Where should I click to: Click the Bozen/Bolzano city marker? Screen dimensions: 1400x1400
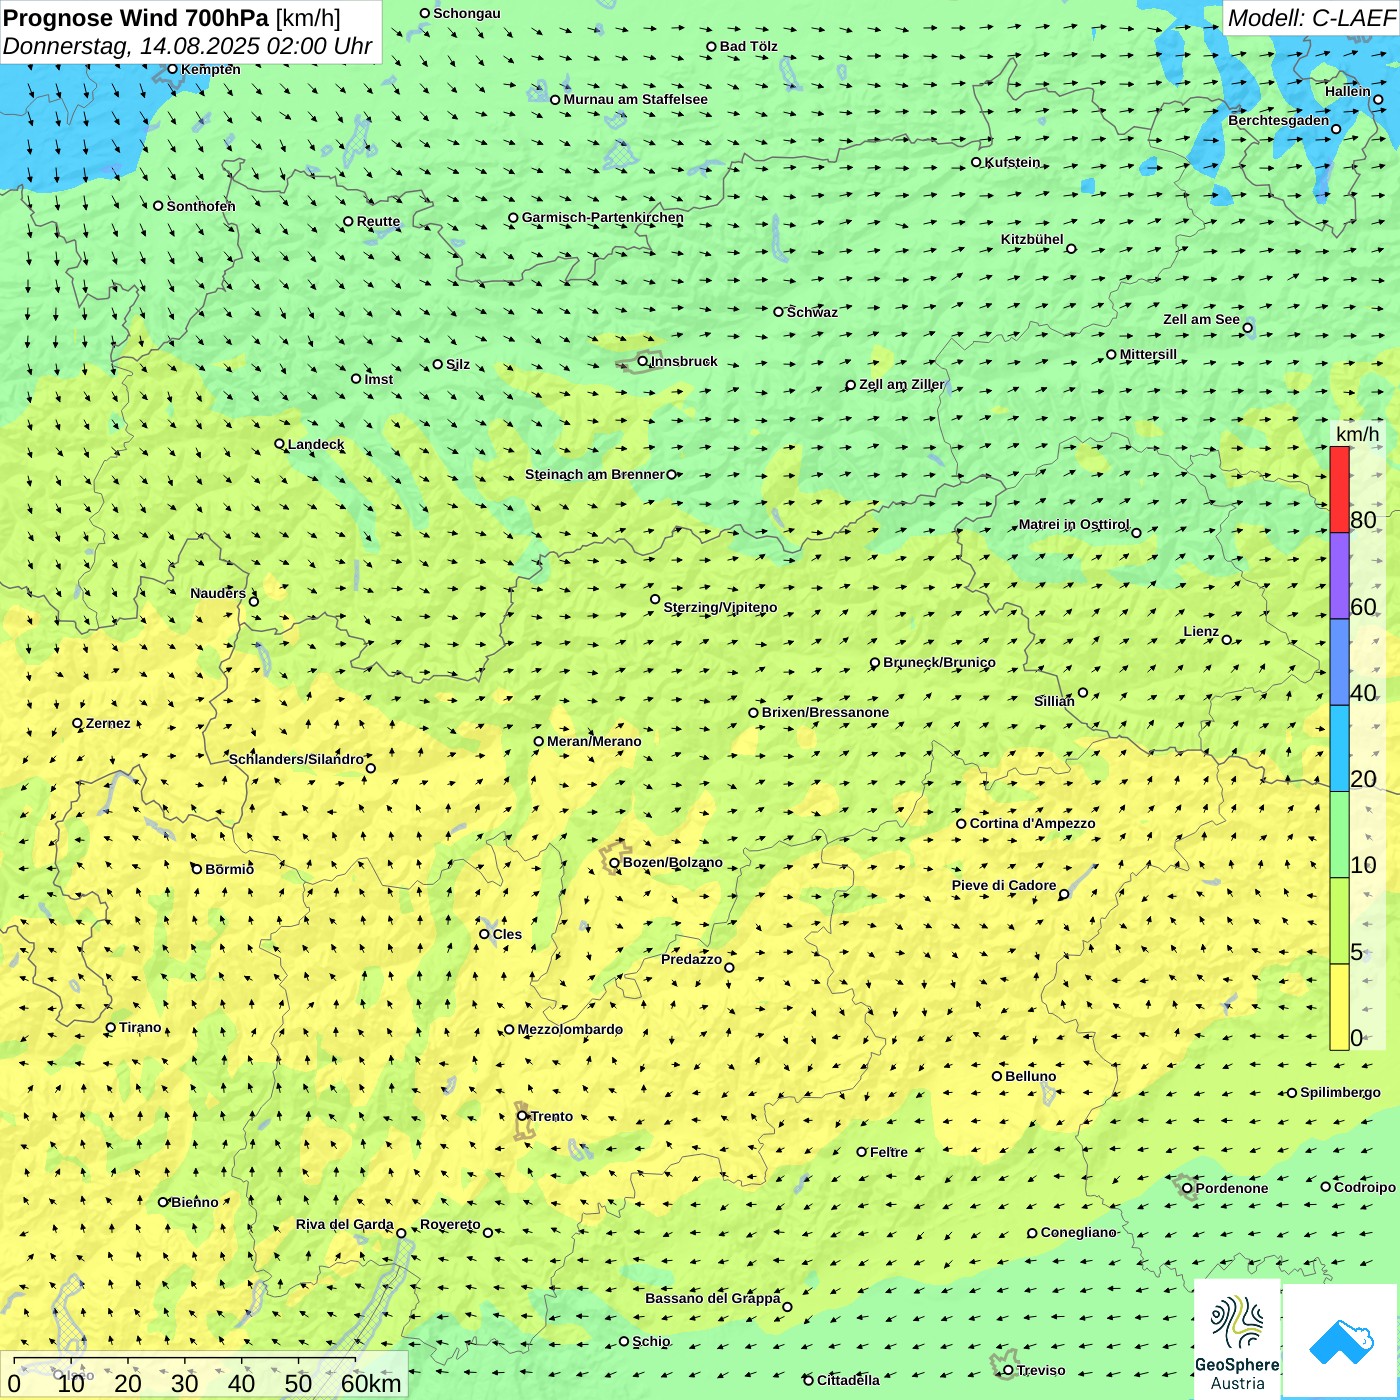tap(614, 862)
